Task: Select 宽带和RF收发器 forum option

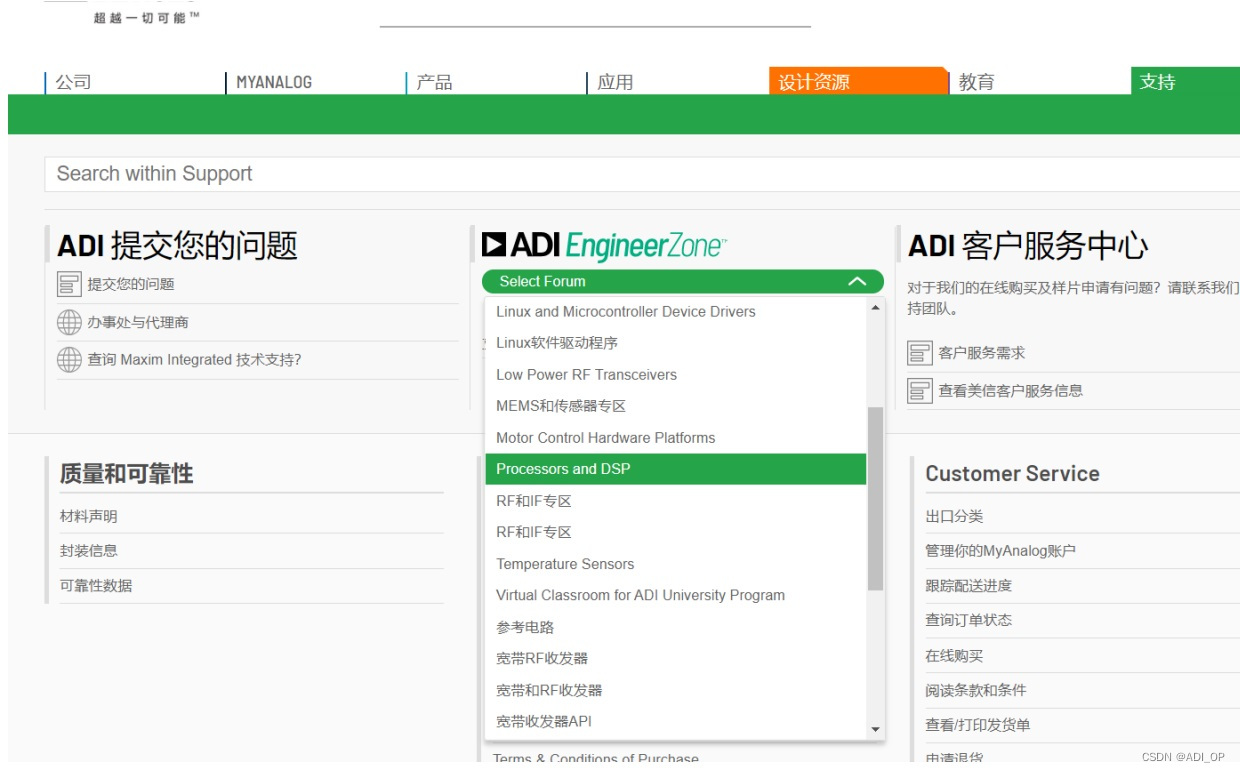Action: 676,690
